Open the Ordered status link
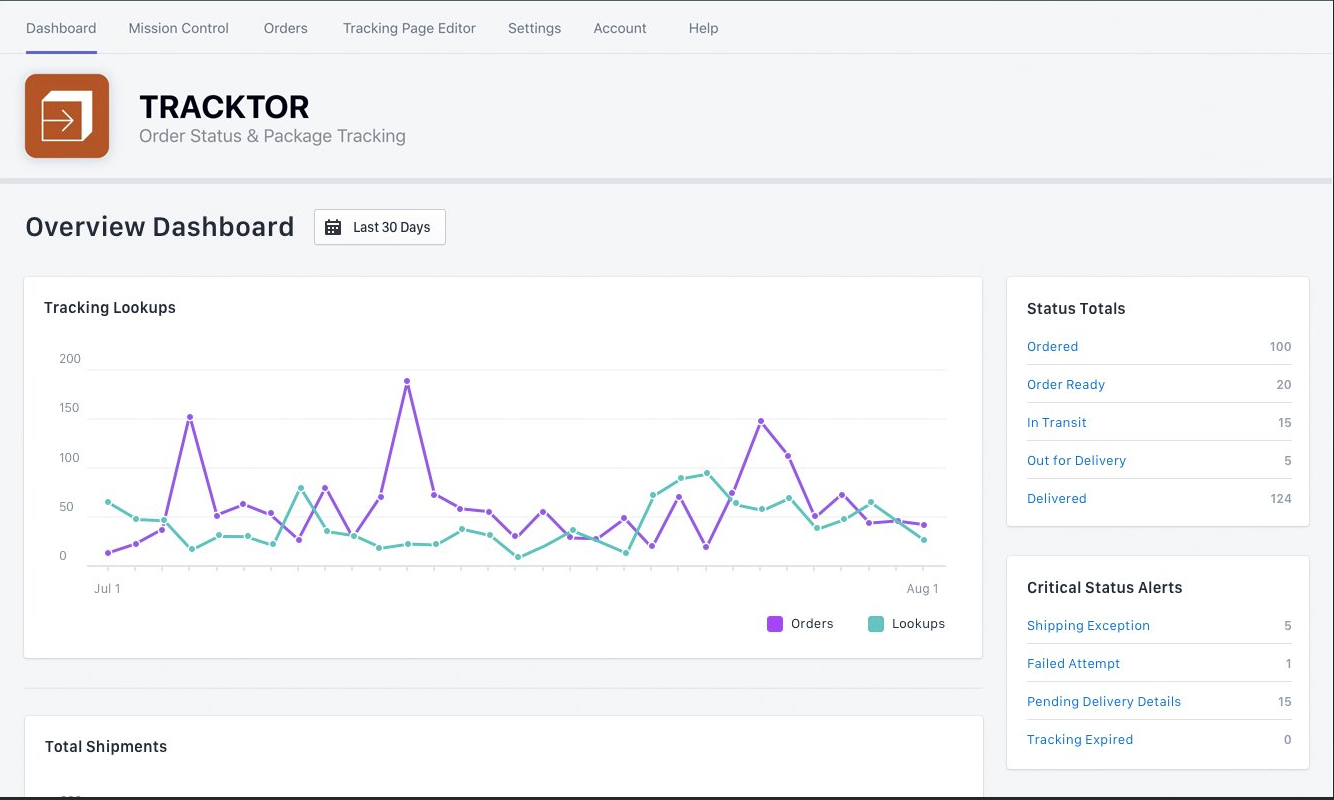Image resolution: width=1334 pixels, height=800 pixels. pos(1052,347)
